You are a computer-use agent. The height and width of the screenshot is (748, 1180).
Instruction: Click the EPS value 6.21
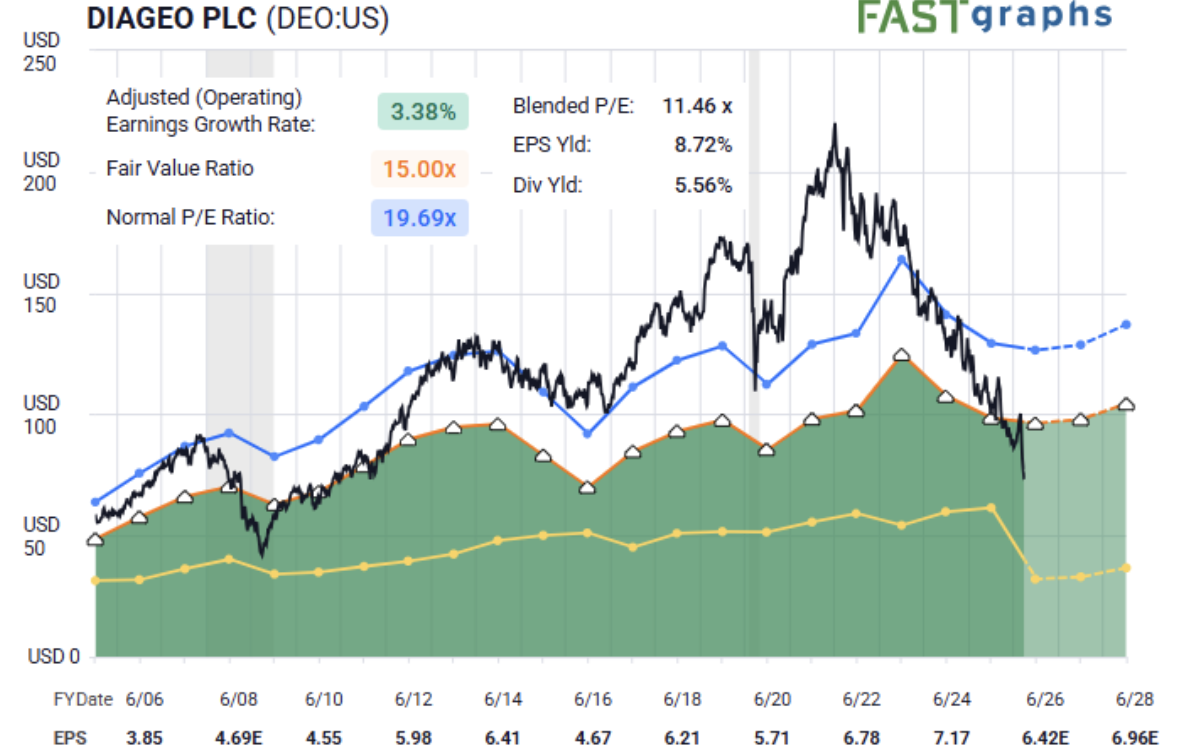tap(683, 737)
